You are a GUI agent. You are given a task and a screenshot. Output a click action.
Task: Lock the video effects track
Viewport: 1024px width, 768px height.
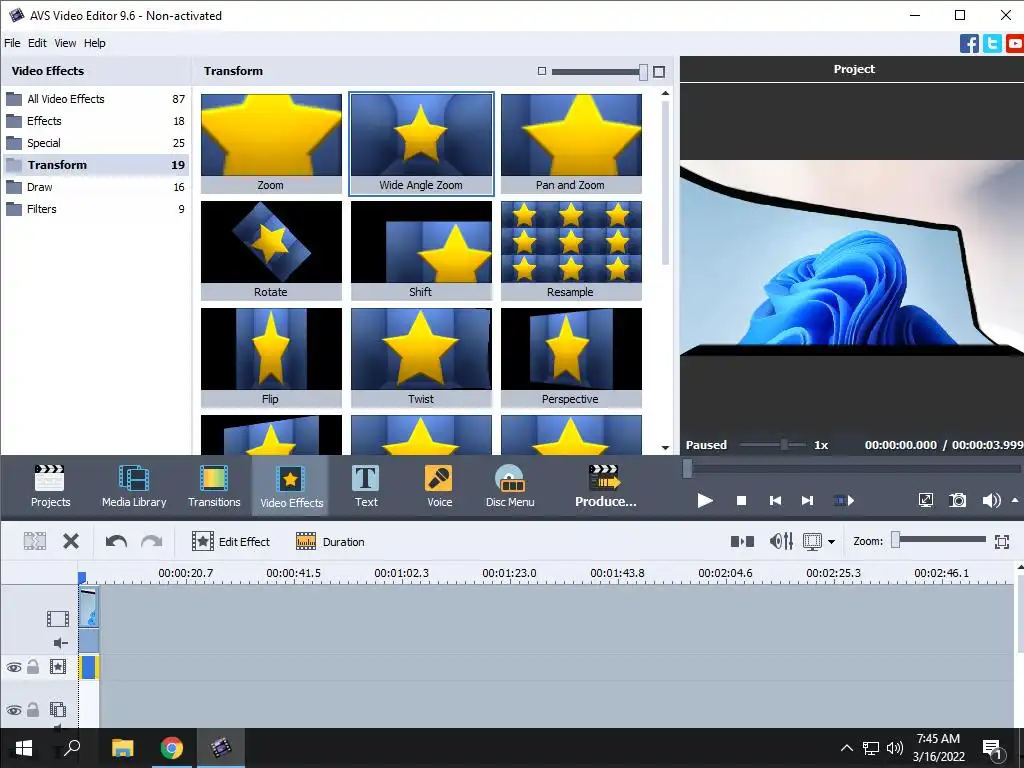(x=33, y=666)
